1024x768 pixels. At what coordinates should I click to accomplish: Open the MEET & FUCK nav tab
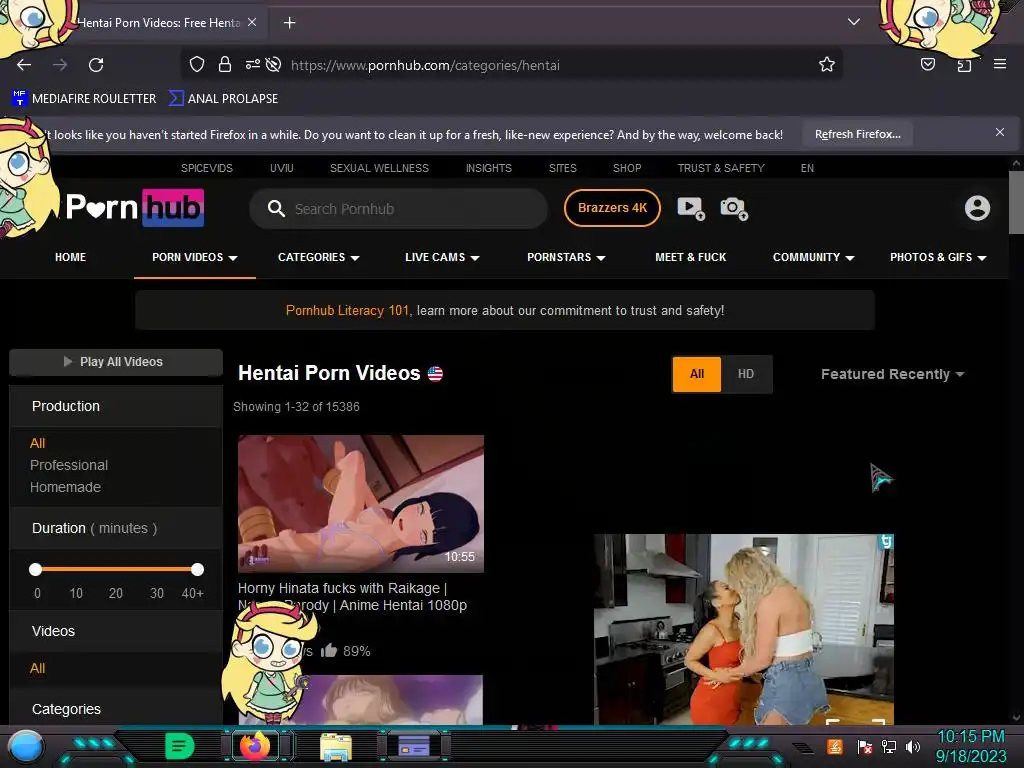[x=690, y=257]
